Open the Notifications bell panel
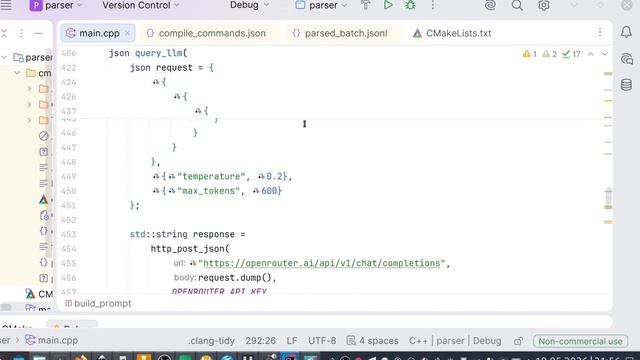 626,32
